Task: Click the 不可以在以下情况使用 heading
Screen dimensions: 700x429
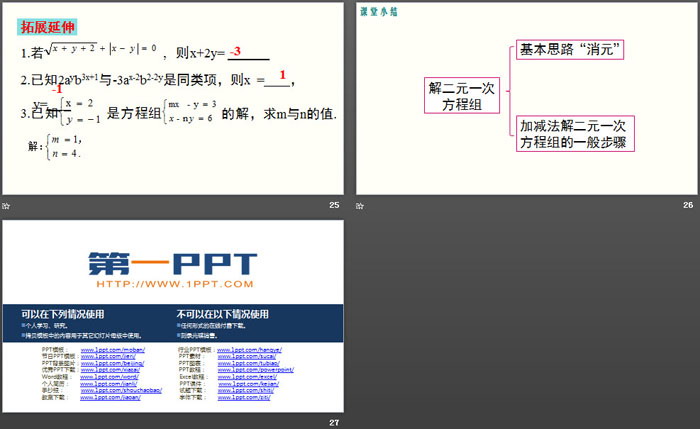Action: [222, 314]
